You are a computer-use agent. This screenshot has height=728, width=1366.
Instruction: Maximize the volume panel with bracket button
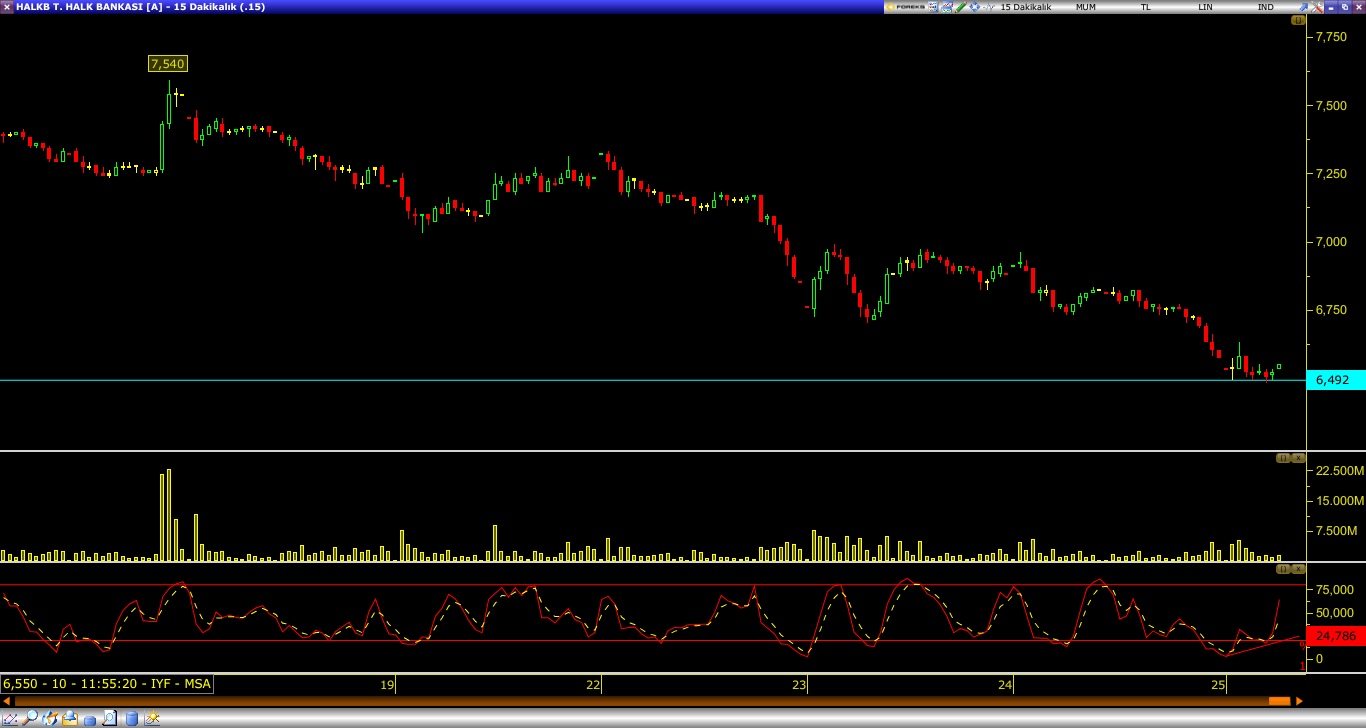[1283, 458]
